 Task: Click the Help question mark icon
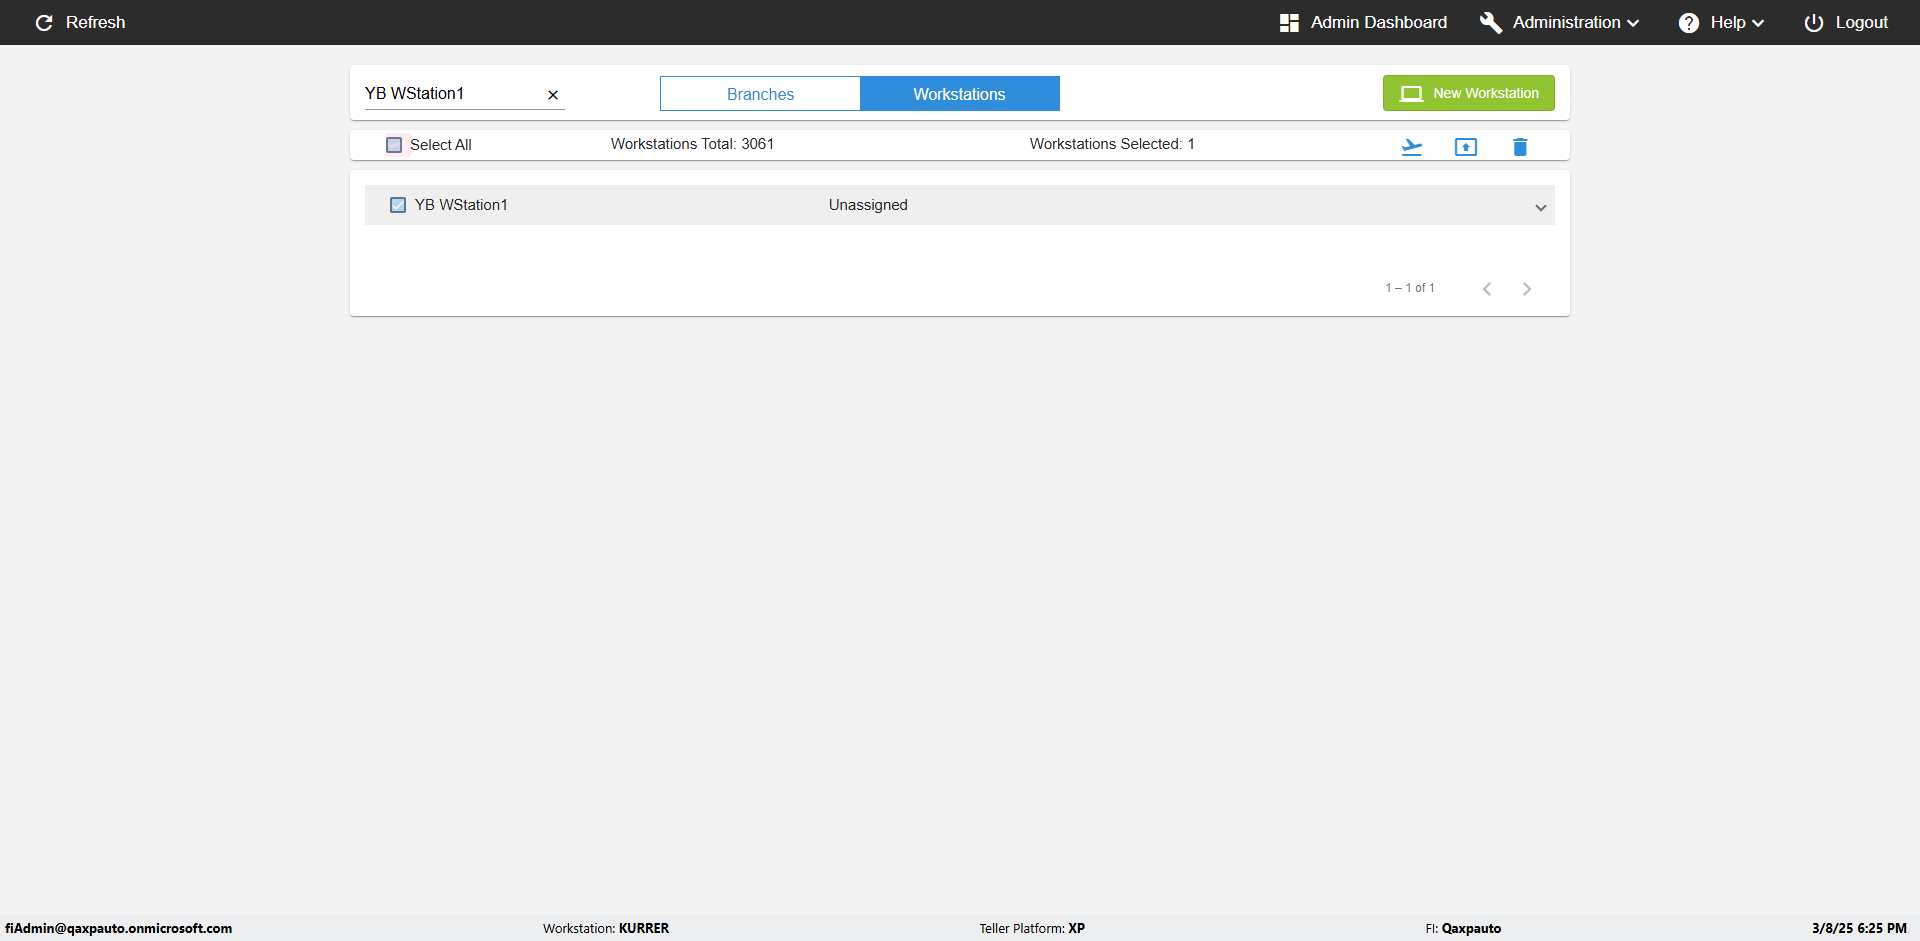pyautogui.click(x=1689, y=22)
